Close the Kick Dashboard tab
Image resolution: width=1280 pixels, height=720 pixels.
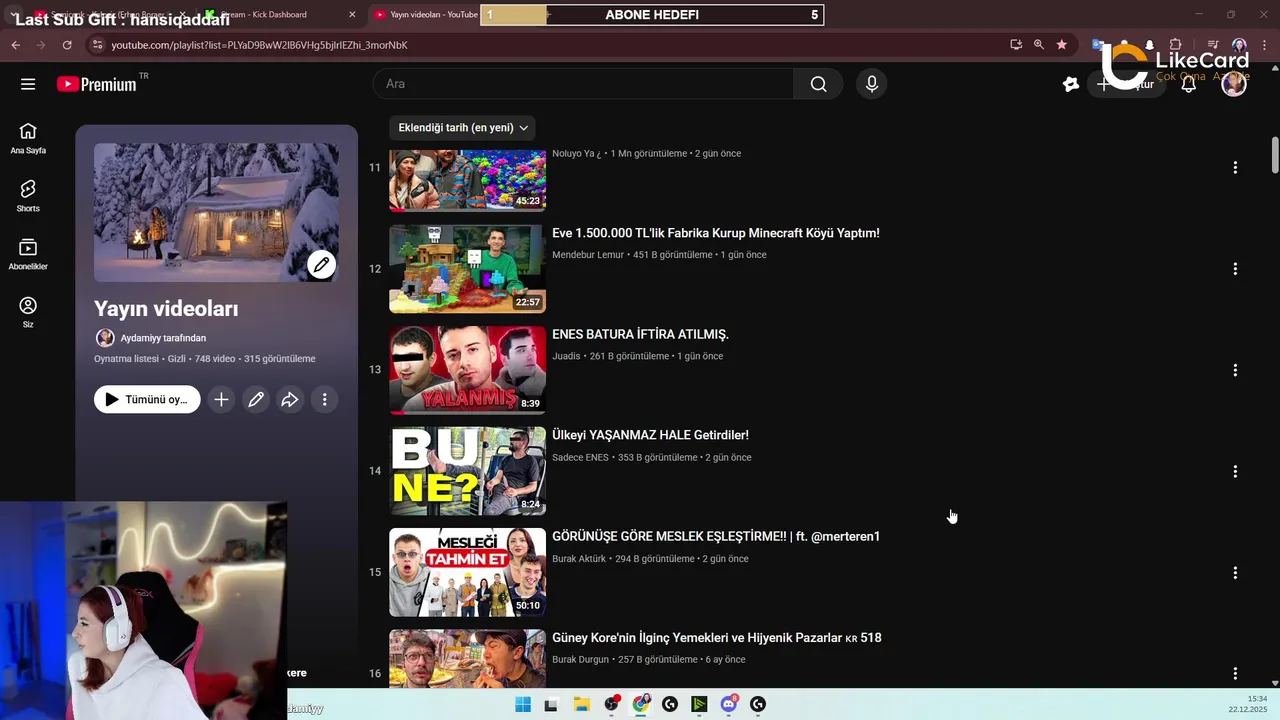[352, 15]
